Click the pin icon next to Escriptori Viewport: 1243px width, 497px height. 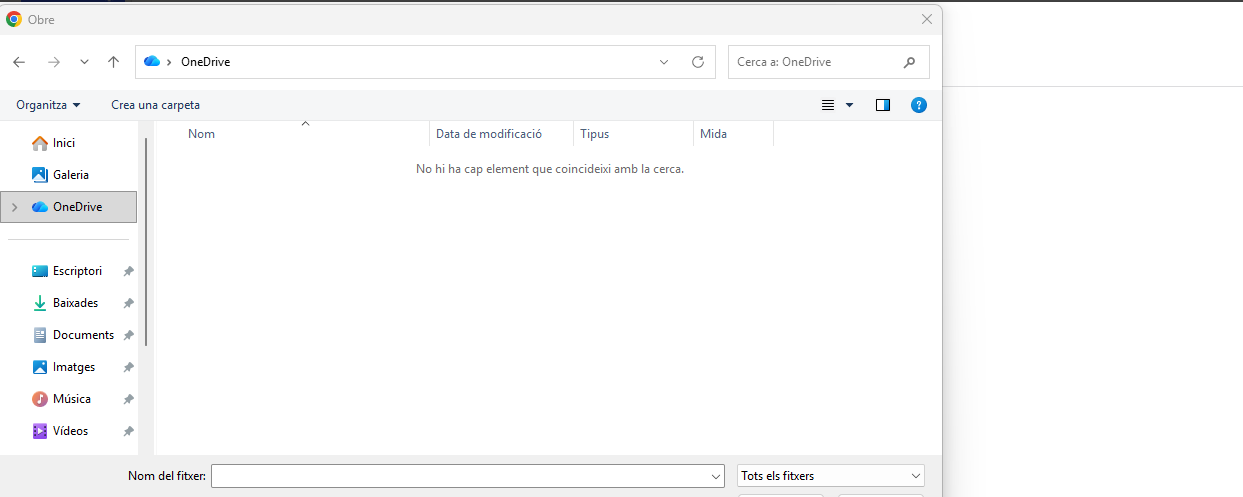tap(128, 272)
